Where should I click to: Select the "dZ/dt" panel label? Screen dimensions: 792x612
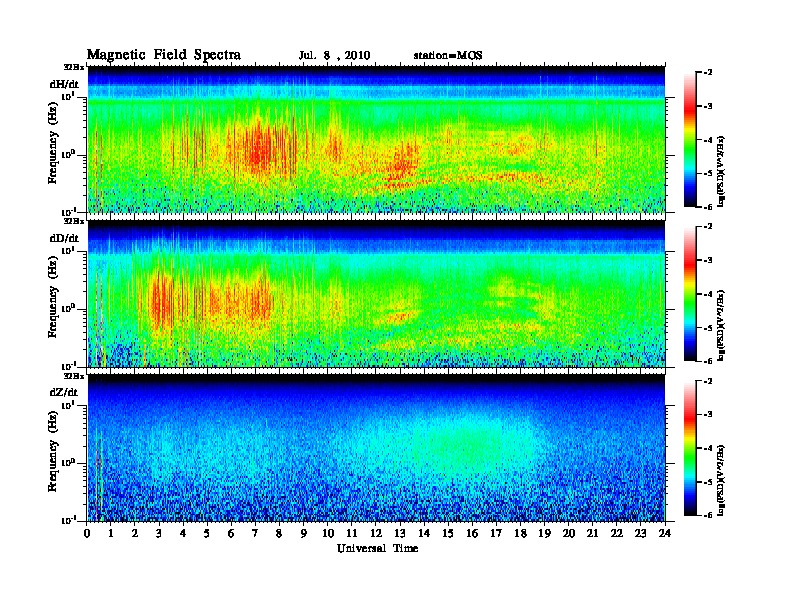point(64,392)
